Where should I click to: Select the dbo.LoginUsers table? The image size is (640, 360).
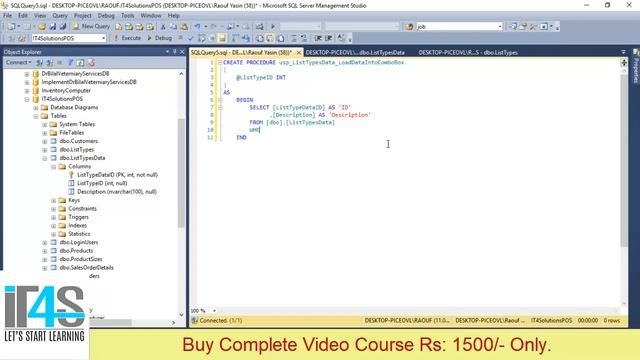(x=78, y=242)
